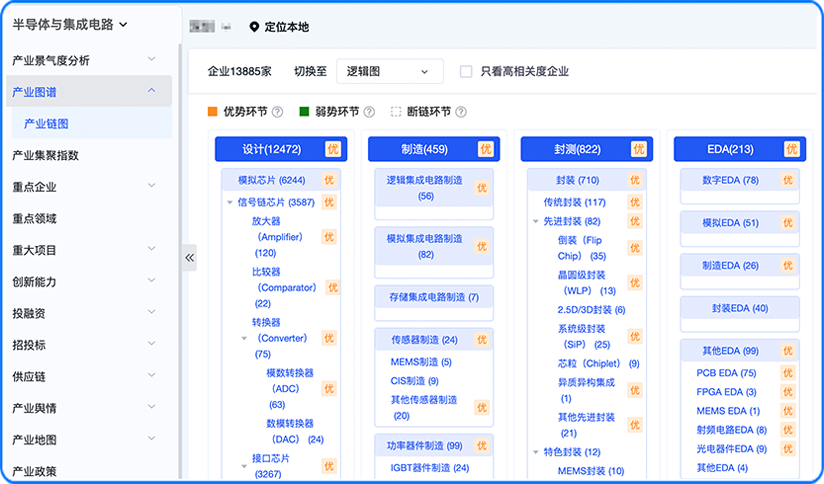The height and width of the screenshot is (484, 824).
Task: Open MEMS制造 (5) entry
Action: pyautogui.click(x=421, y=362)
